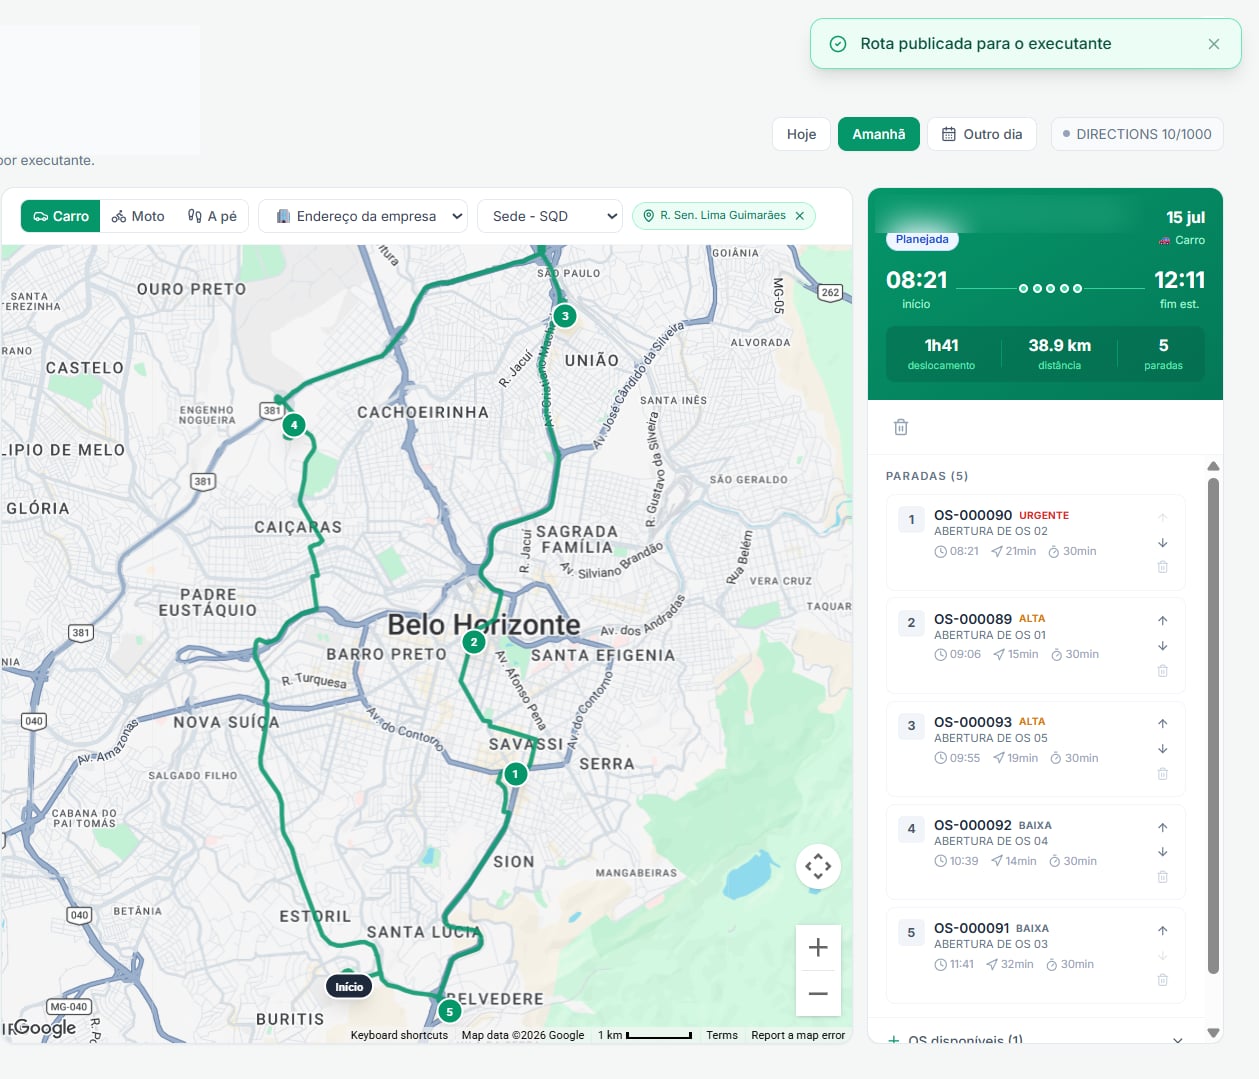Click the URGENTE priority label
Viewport: 1259px width, 1079px height.
1044,516
